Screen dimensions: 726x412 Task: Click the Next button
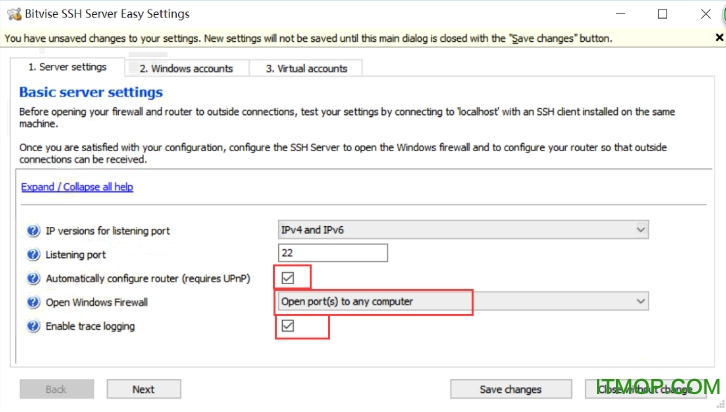[x=143, y=389]
